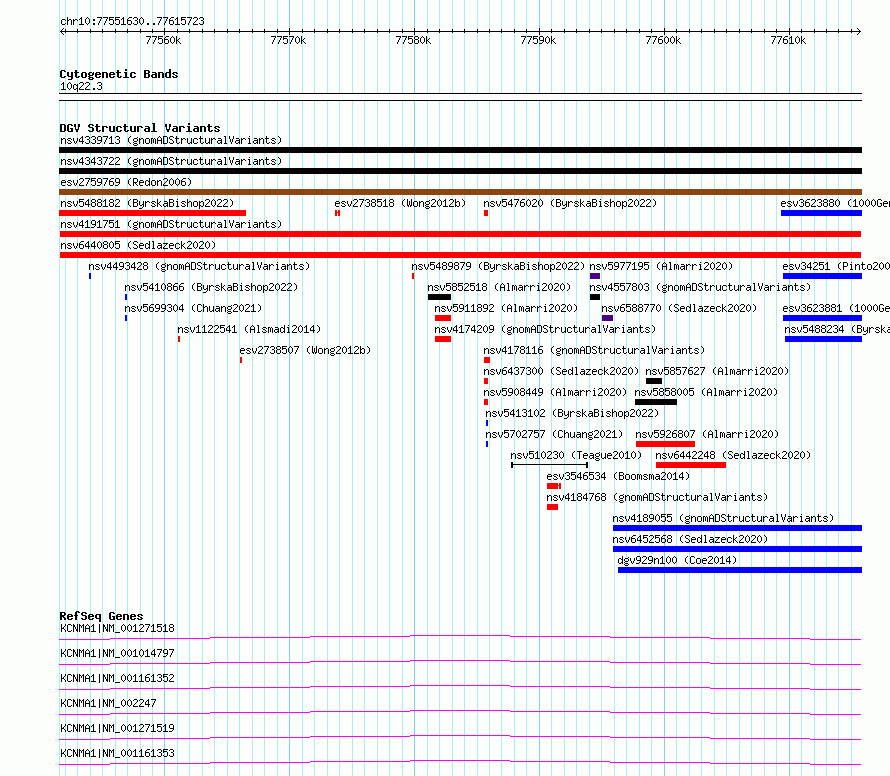890x776 pixels.
Task: Click nsv5410866 (ByrskaBishop2022) label
Action: pos(211,287)
